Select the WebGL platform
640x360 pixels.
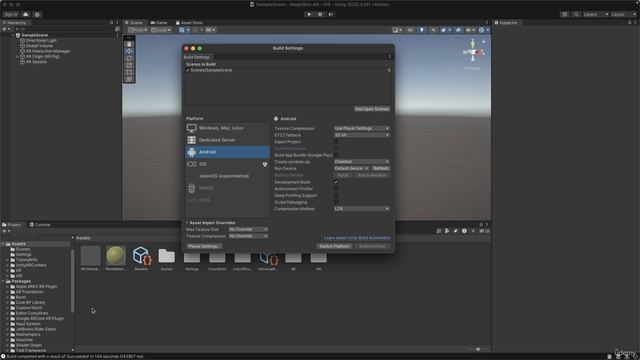coord(227,188)
